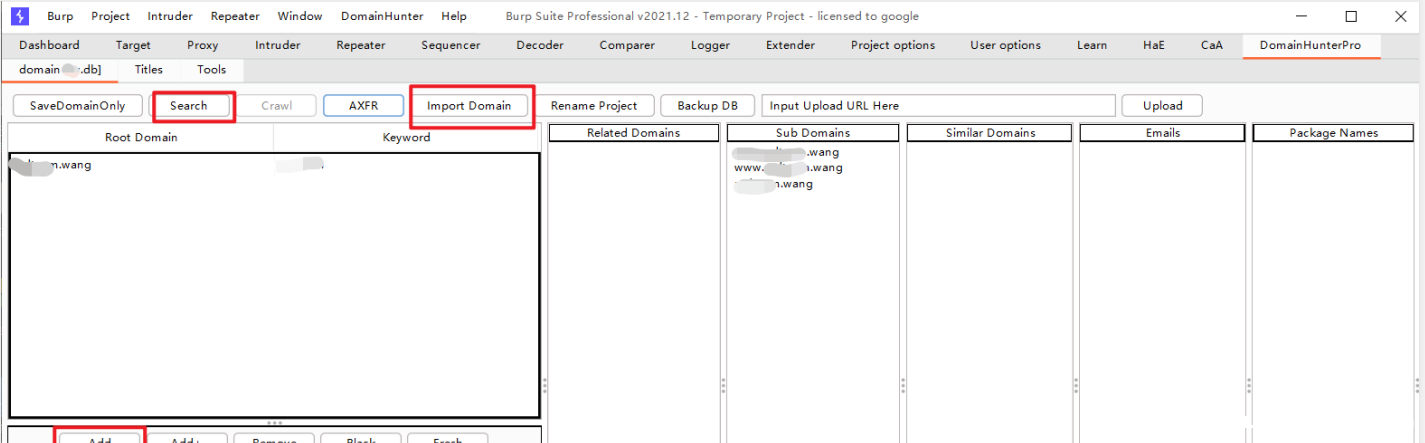The height and width of the screenshot is (443, 1425).
Task: Click the Backup DB button
Action: (707, 106)
